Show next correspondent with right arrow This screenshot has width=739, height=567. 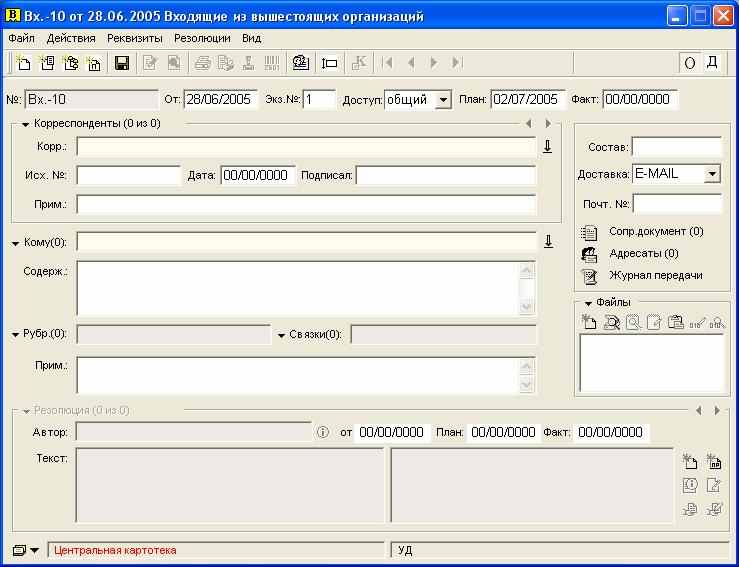(548, 123)
